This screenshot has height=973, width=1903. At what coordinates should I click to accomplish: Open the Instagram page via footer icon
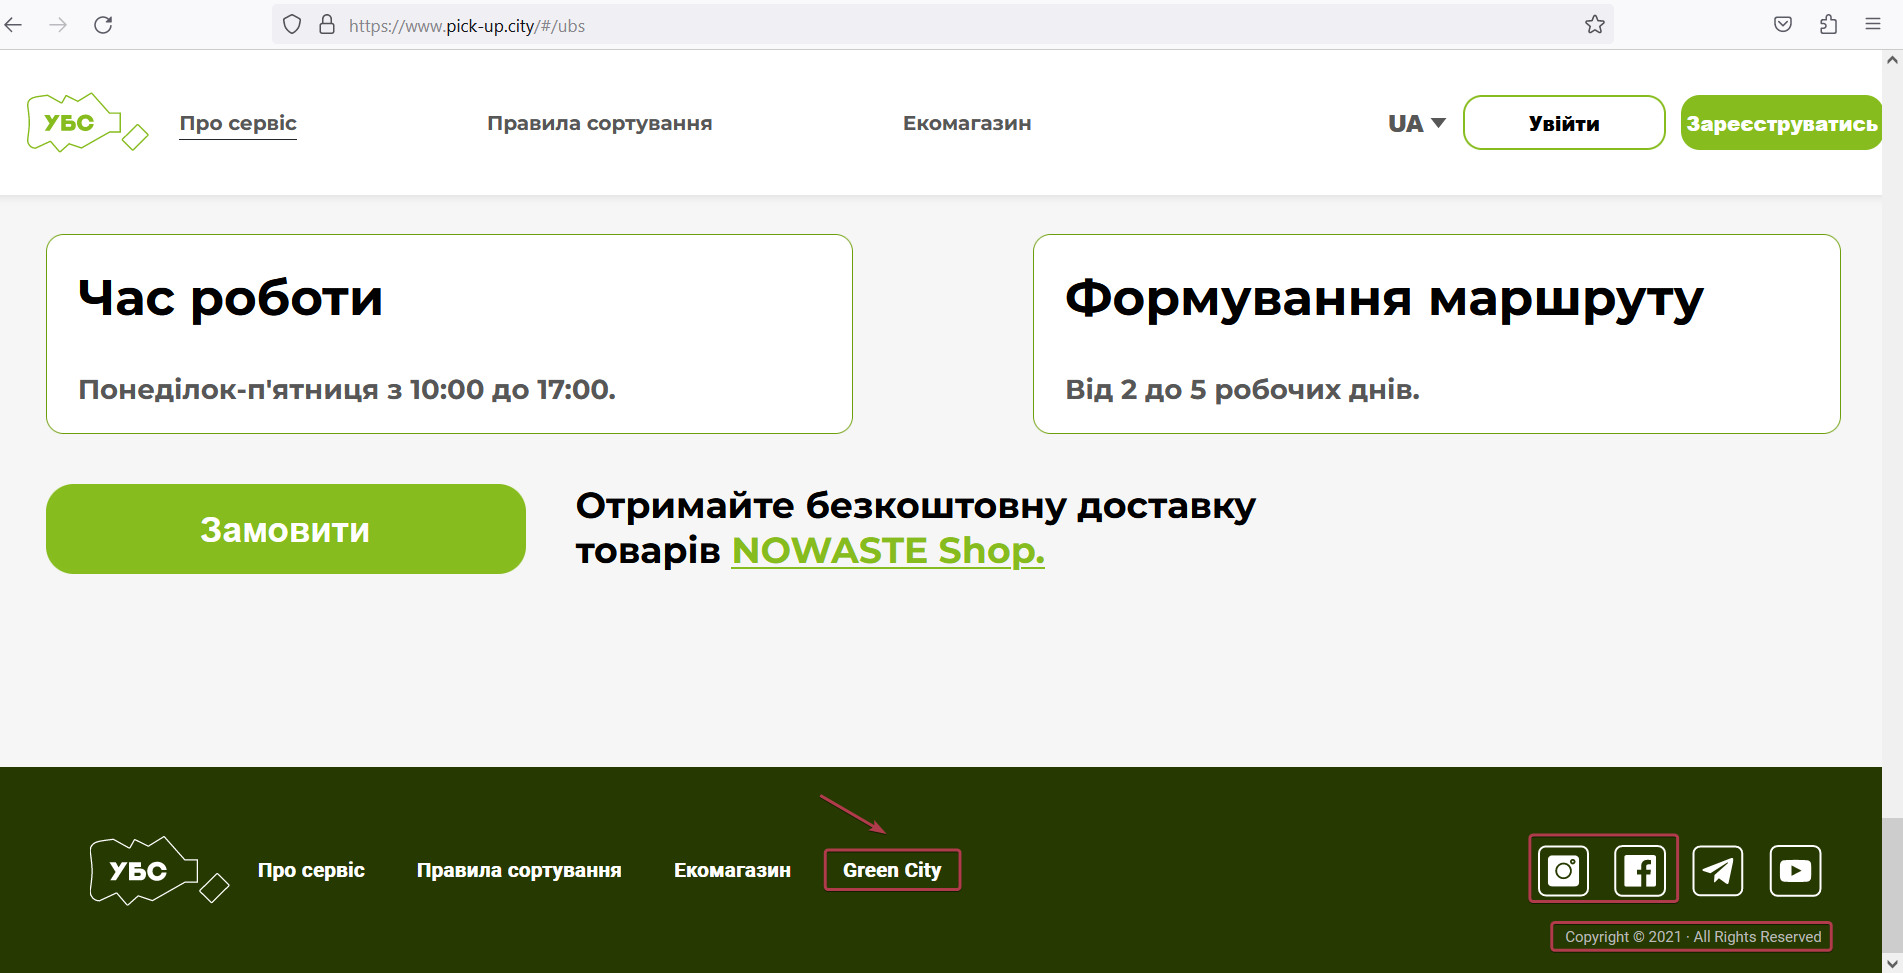(x=1562, y=870)
